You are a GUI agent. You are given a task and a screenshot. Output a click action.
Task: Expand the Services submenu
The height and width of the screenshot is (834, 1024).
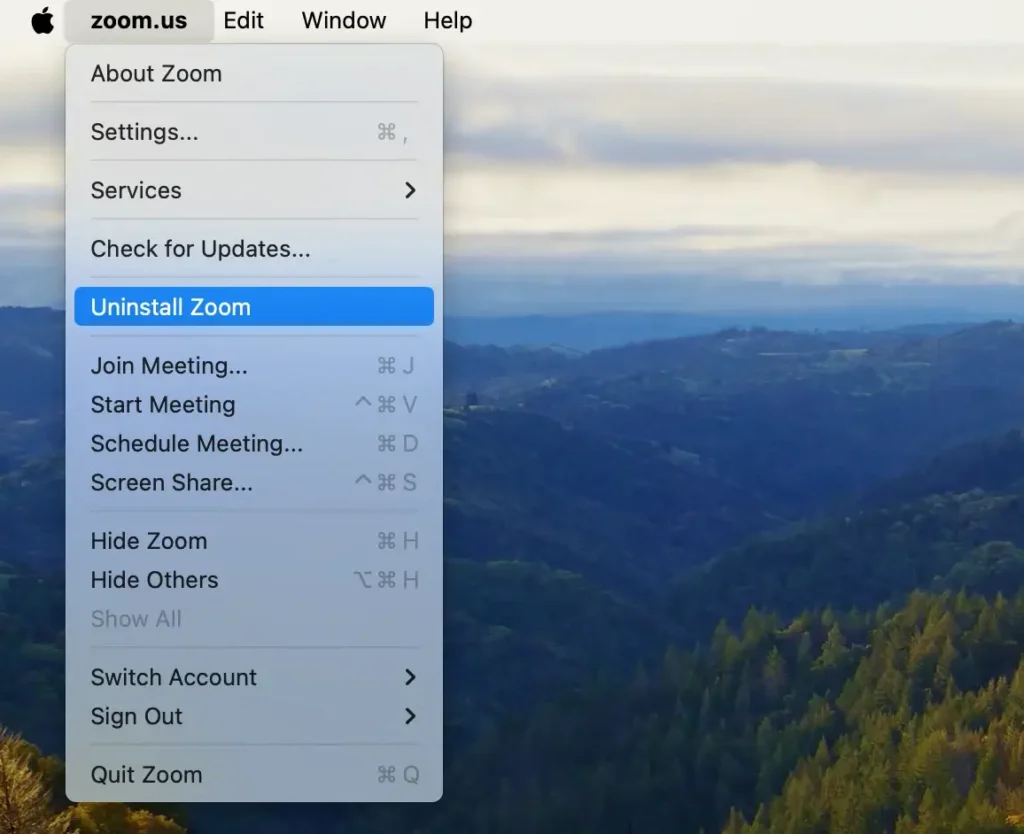(254, 190)
